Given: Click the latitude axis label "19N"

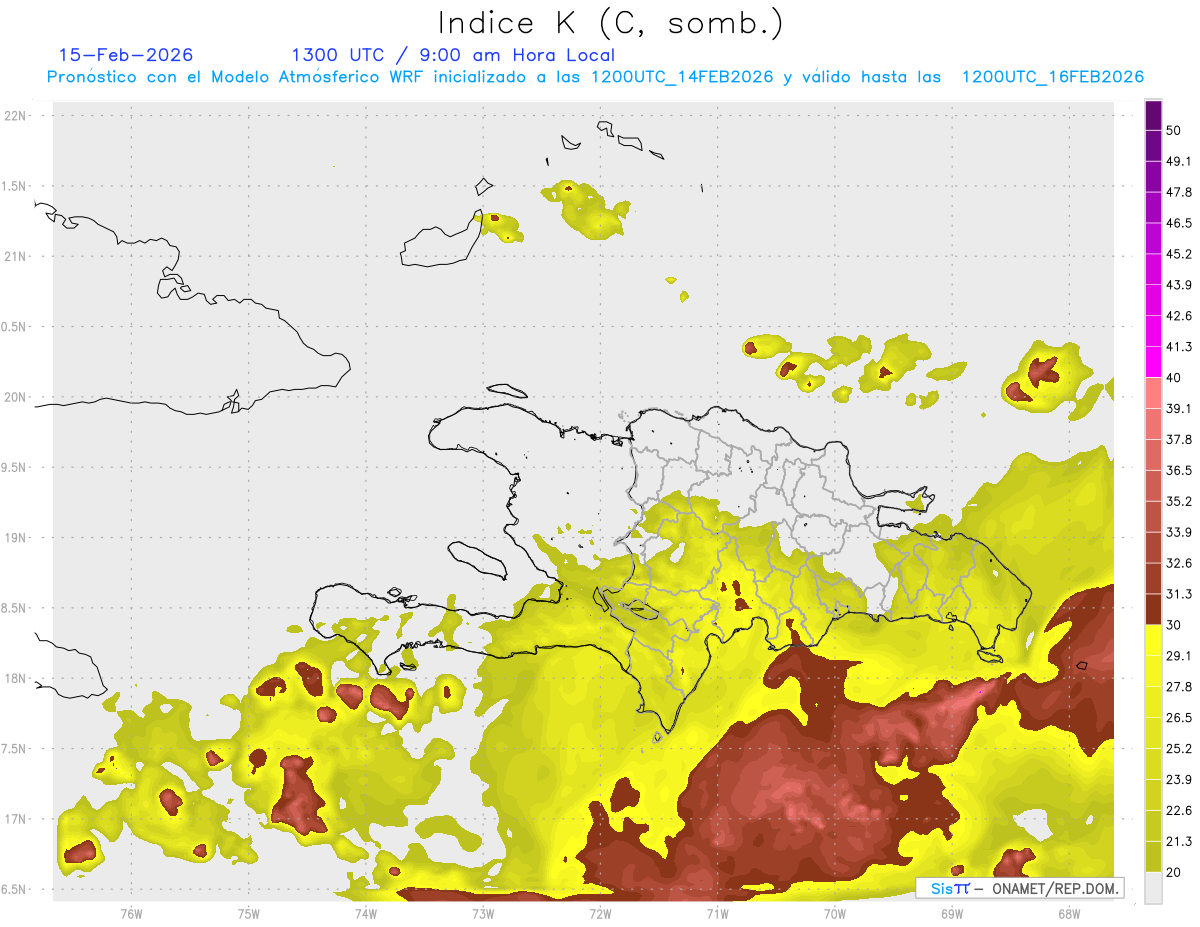Looking at the screenshot, I should click(16, 538).
